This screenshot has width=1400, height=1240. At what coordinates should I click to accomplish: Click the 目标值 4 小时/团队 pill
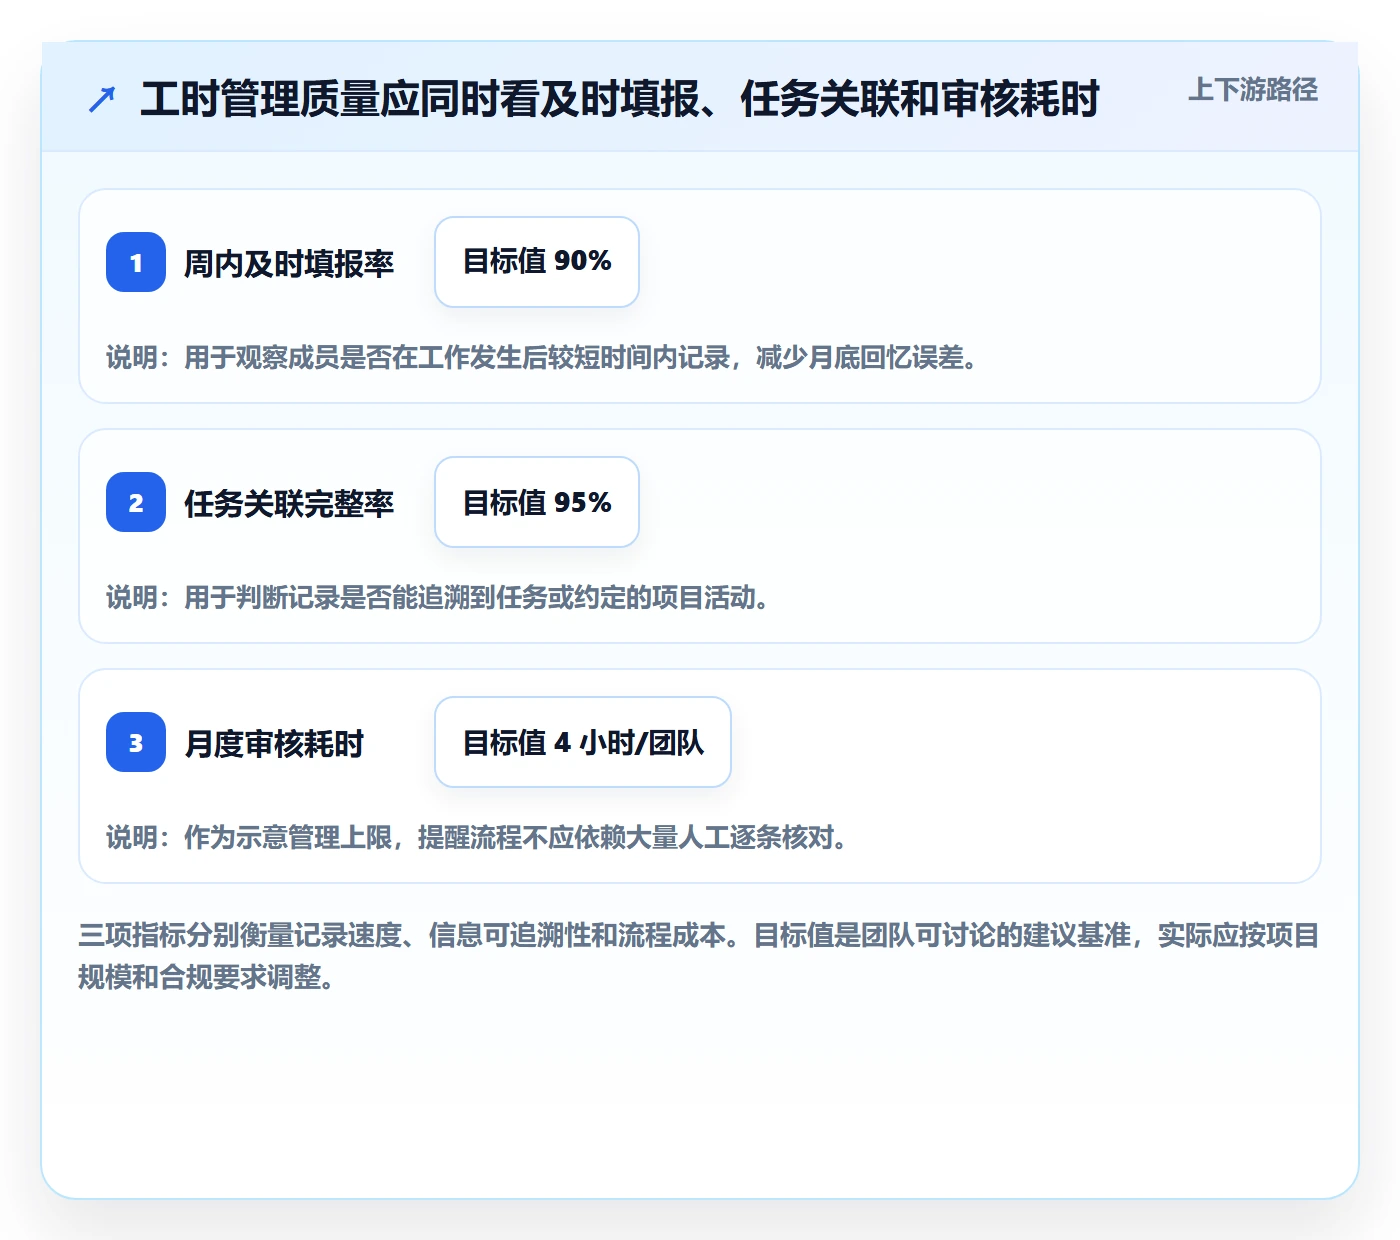coord(583,742)
